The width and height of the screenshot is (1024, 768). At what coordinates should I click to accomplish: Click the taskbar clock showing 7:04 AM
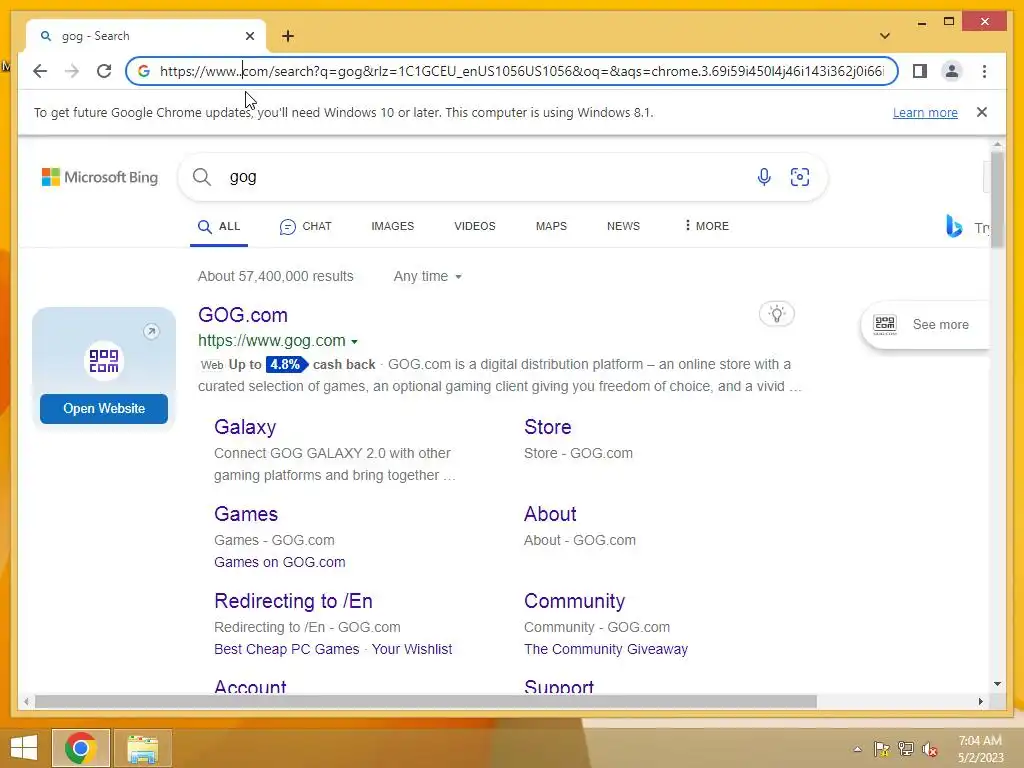coord(980,749)
